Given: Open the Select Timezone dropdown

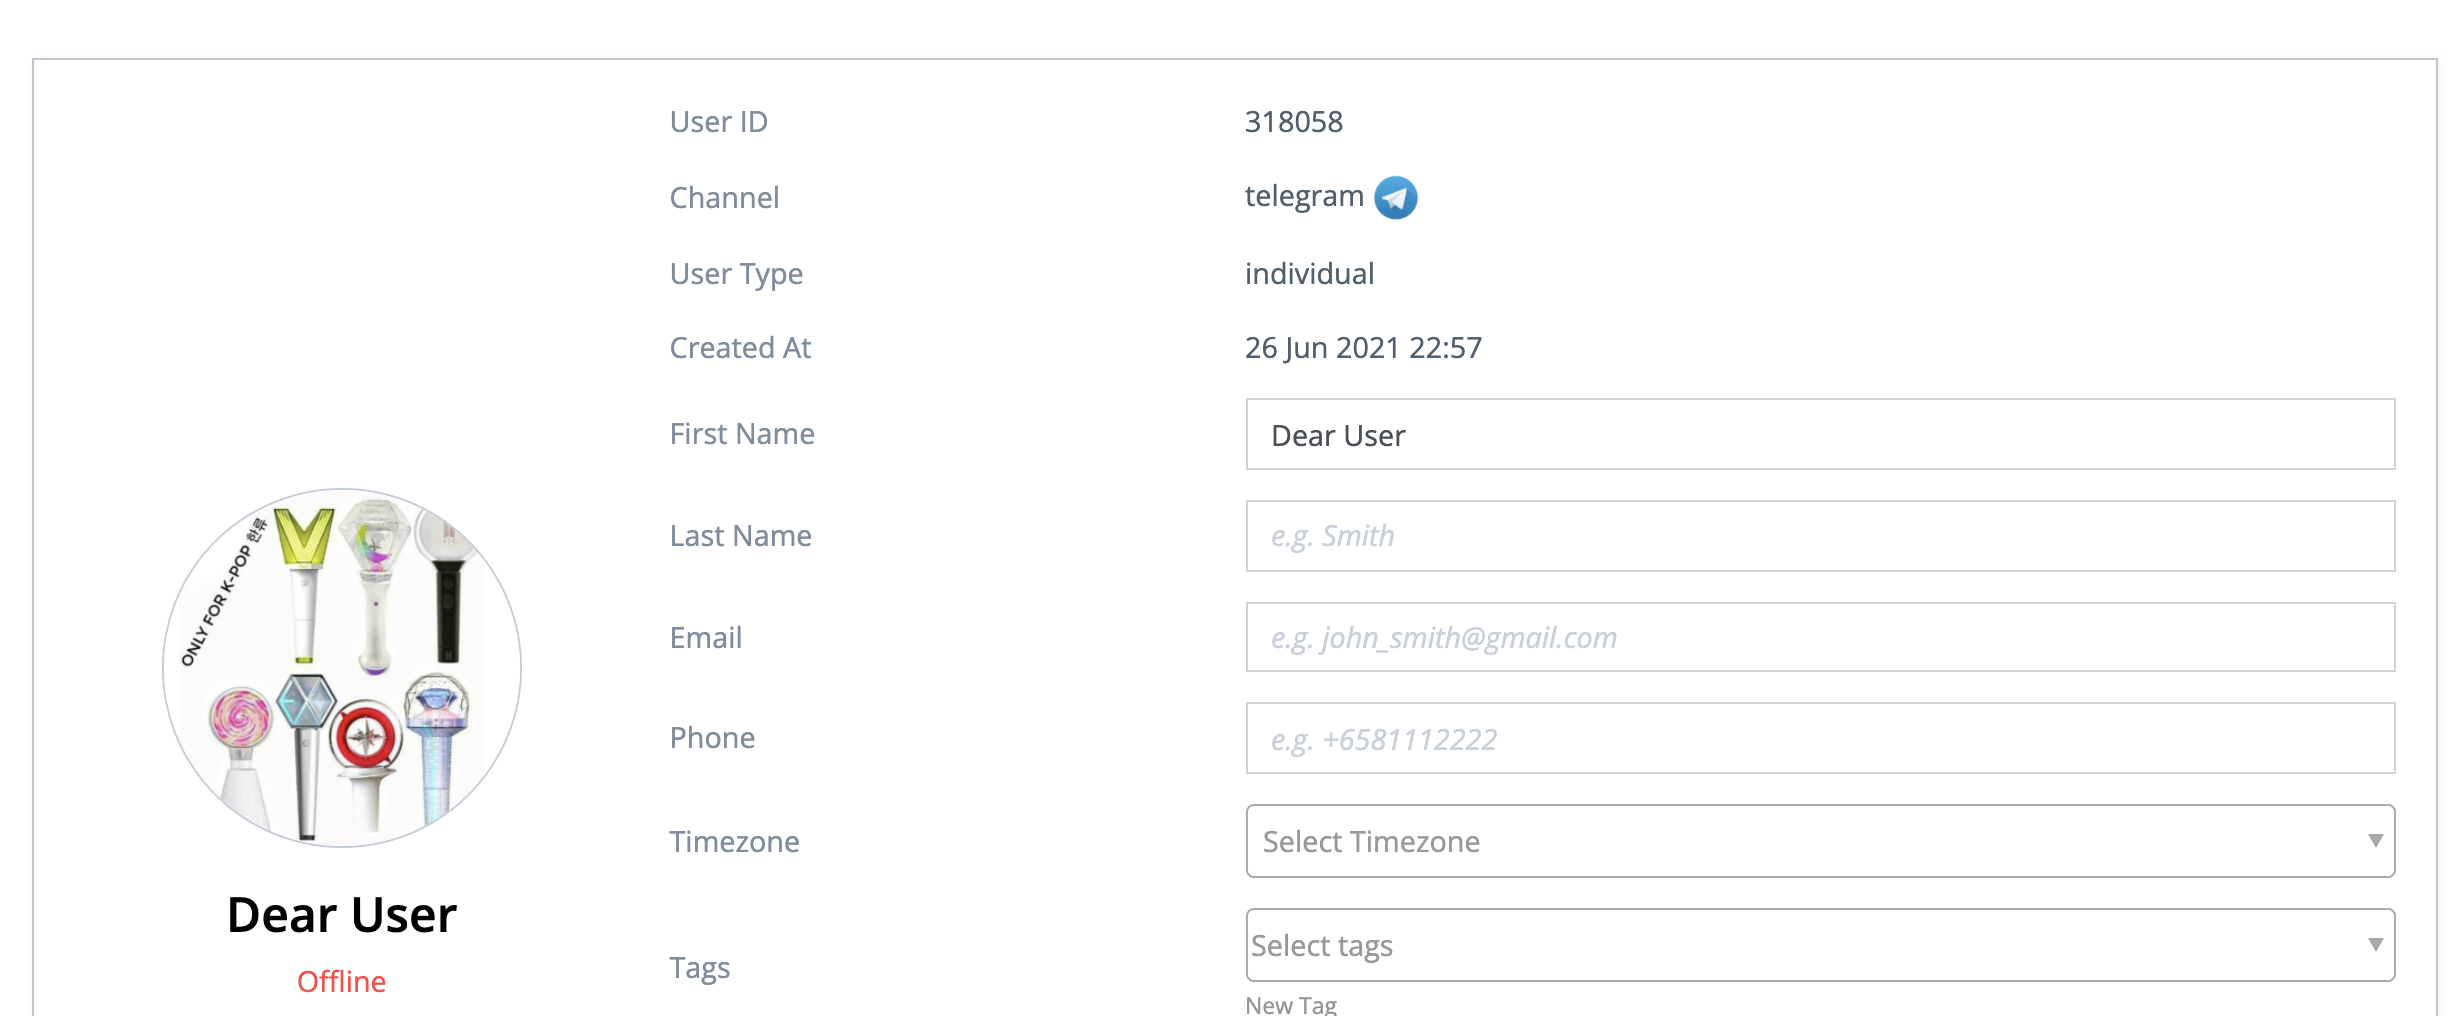Looking at the screenshot, I should pos(1800,842).
